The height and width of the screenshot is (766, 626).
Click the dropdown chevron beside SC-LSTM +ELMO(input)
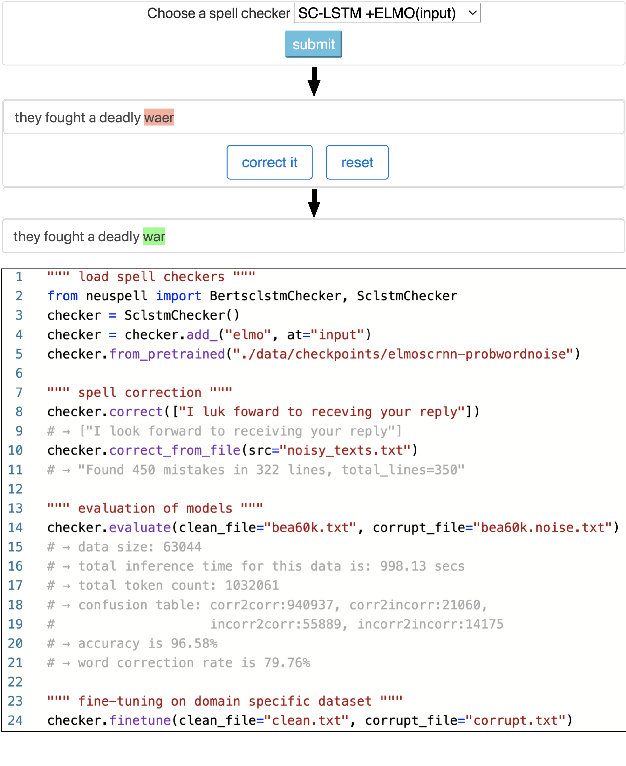tap(472, 13)
